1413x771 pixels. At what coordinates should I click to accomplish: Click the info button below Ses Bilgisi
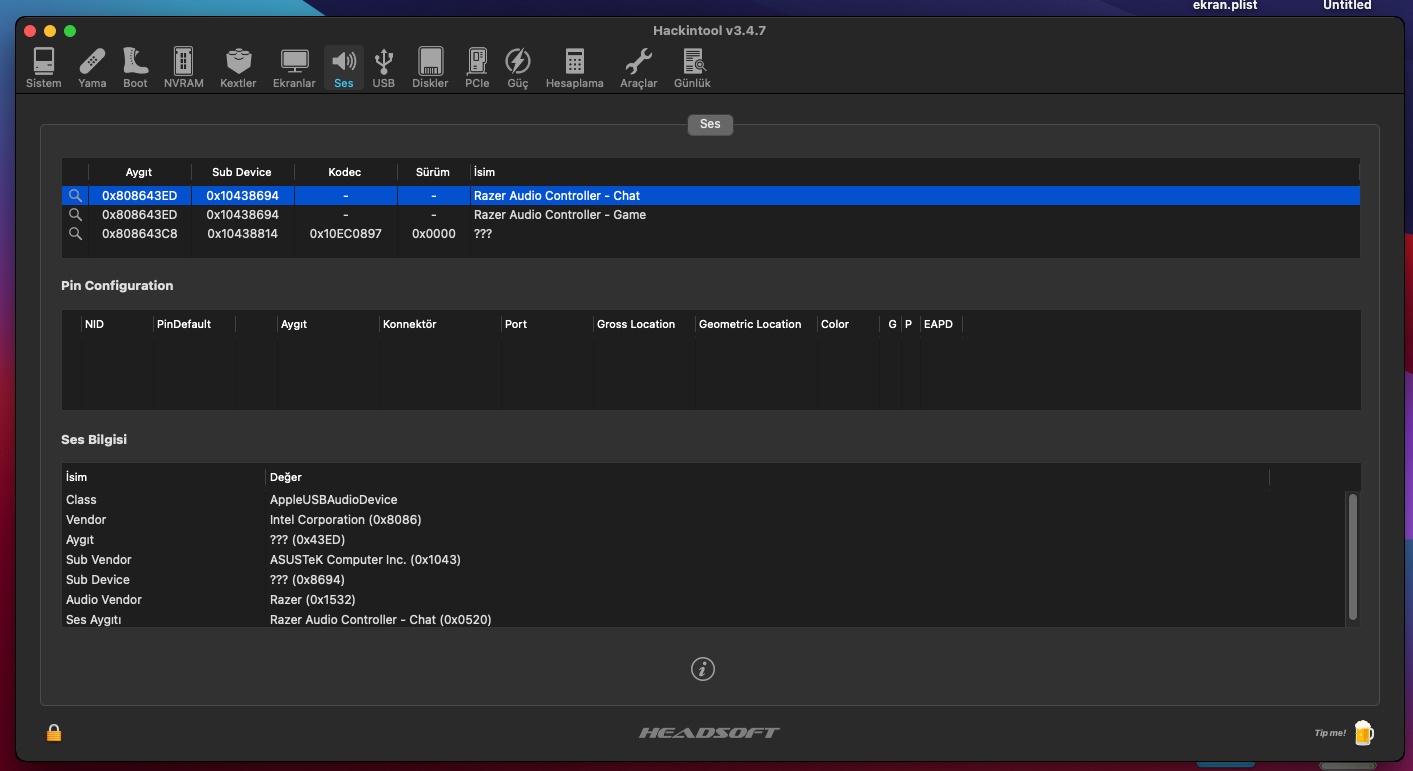coord(703,669)
